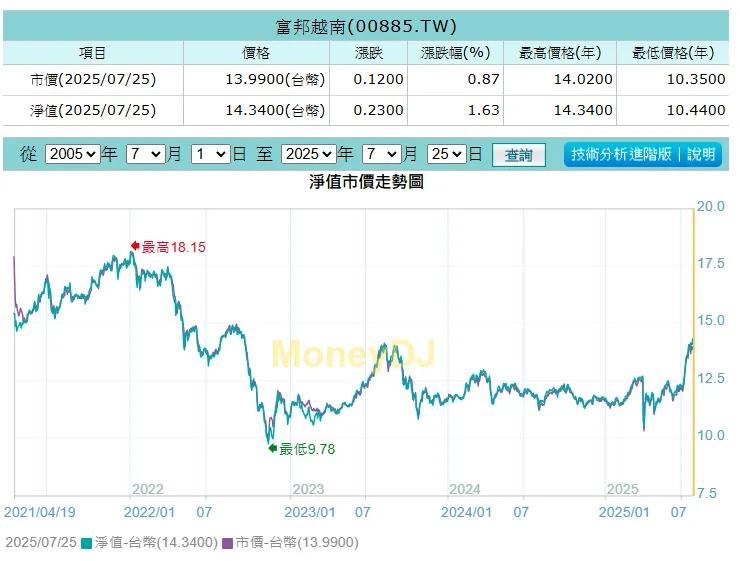
Task: Click the 價格 column header
Action: [256, 53]
